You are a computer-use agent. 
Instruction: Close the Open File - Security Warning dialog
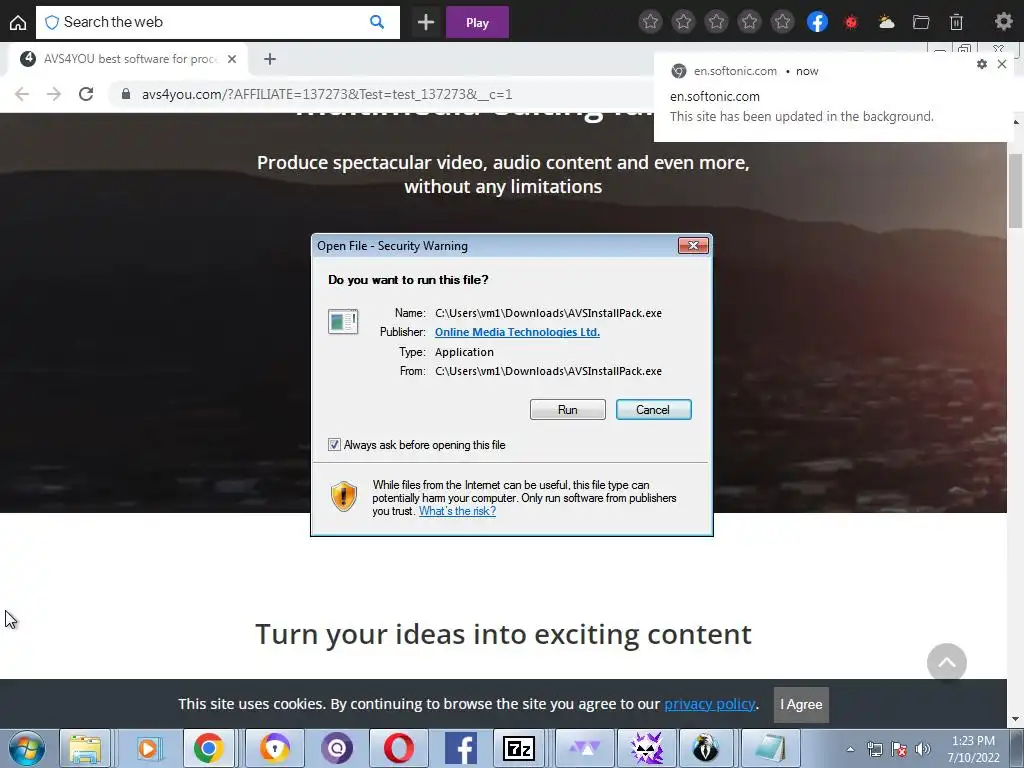[x=693, y=246]
